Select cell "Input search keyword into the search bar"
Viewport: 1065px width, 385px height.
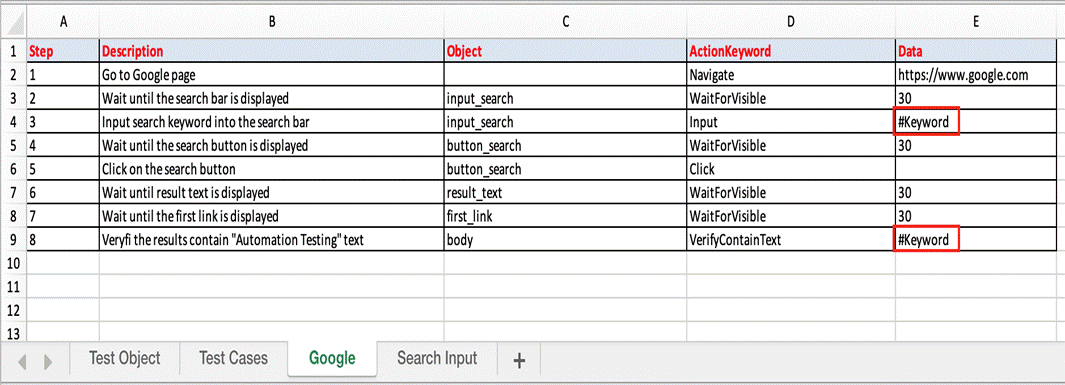272,122
